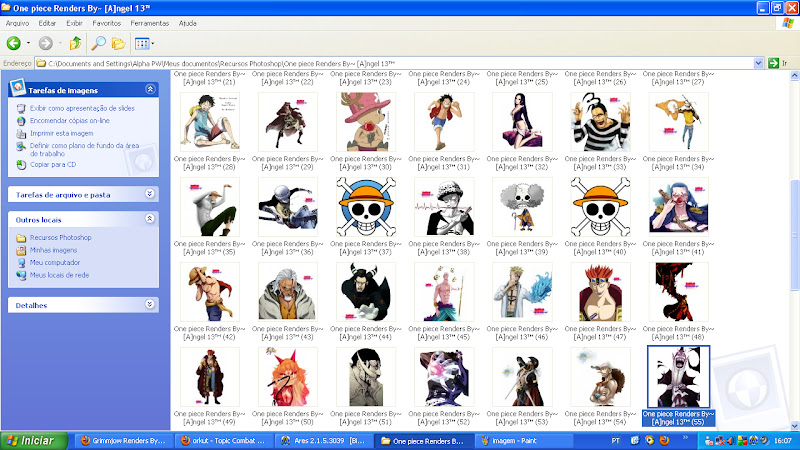
Task: Click Copiar para CD link
Action: coord(53,164)
